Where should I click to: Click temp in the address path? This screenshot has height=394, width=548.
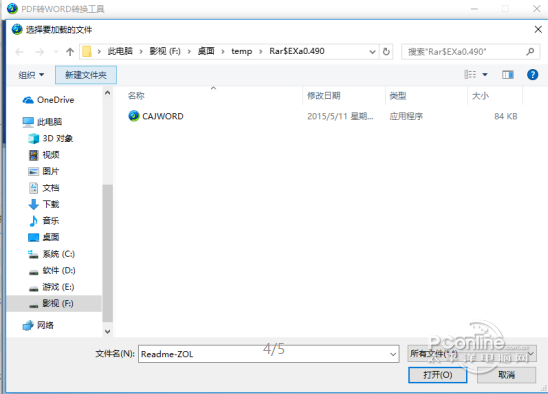point(241,51)
